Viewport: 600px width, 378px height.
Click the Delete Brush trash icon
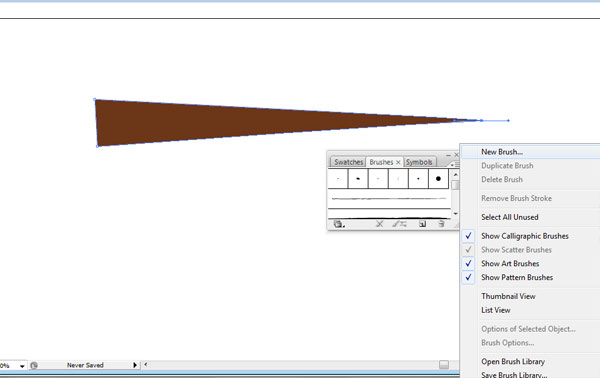(x=441, y=224)
